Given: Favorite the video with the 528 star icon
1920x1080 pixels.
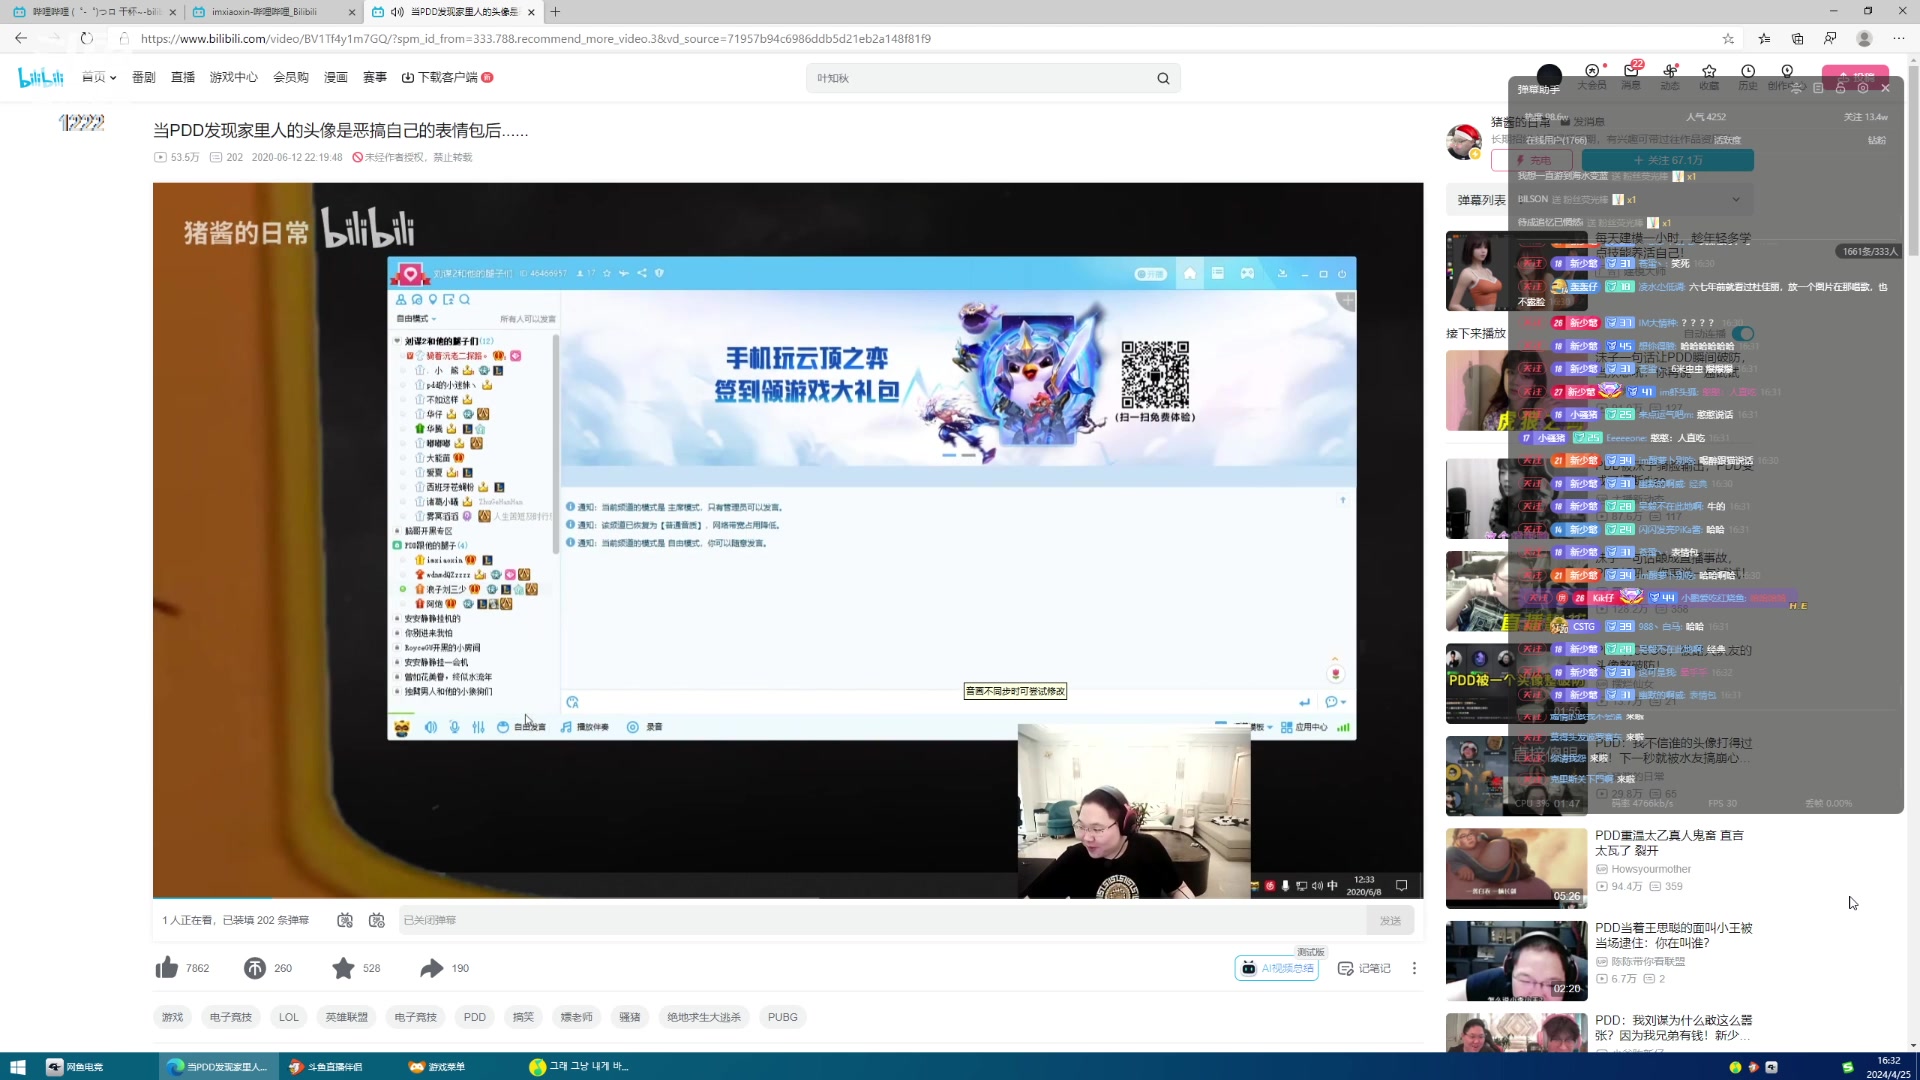Looking at the screenshot, I should point(343,967).
